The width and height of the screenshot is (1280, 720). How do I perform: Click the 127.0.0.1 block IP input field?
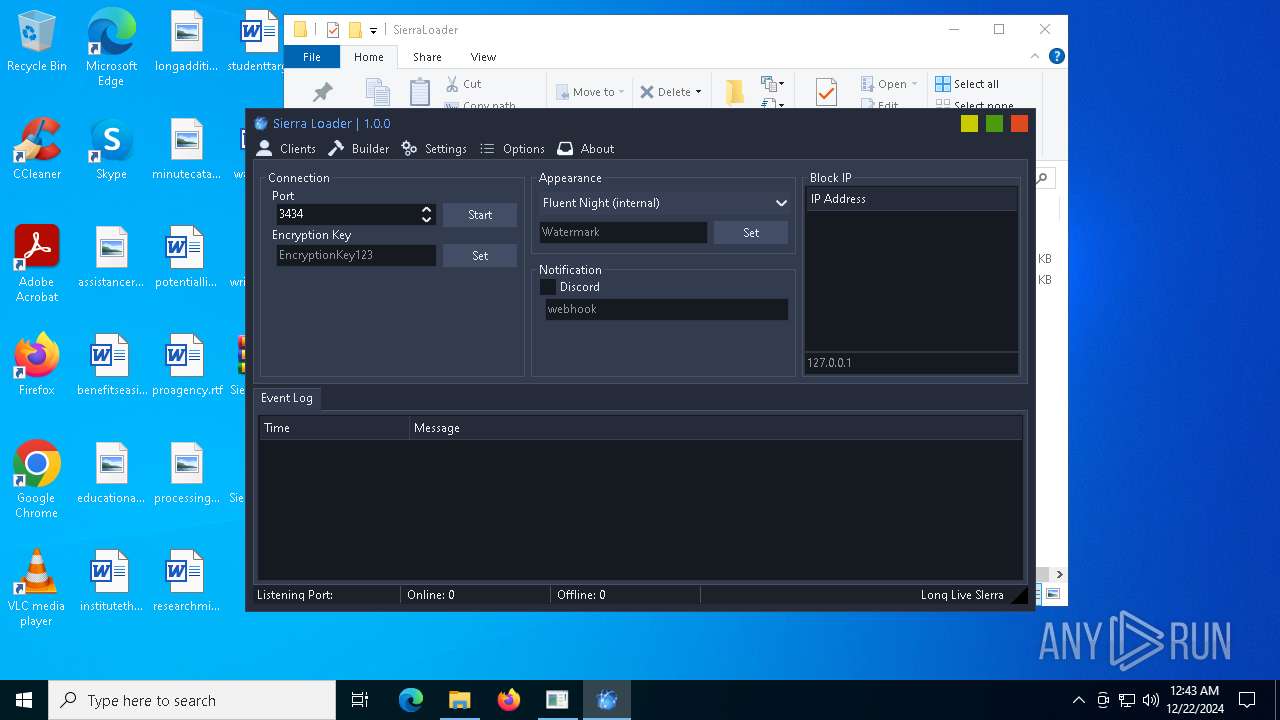click(x=911, y=363)
